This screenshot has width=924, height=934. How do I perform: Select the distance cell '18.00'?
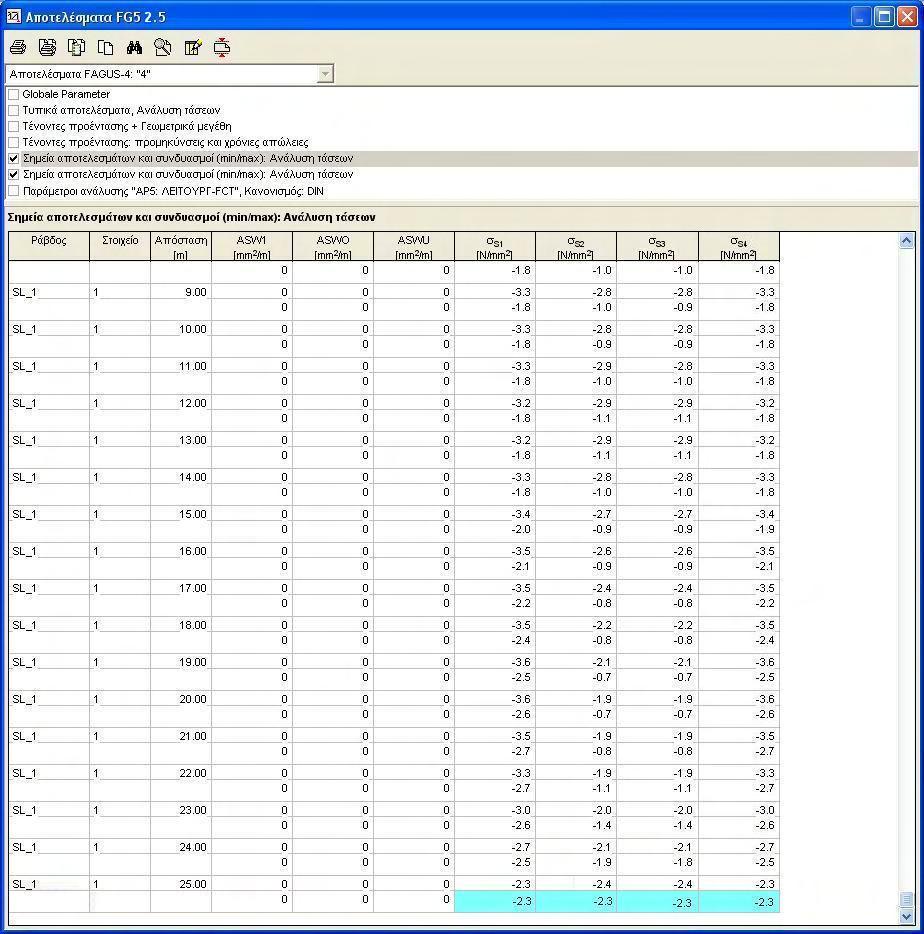coord(181,625)
